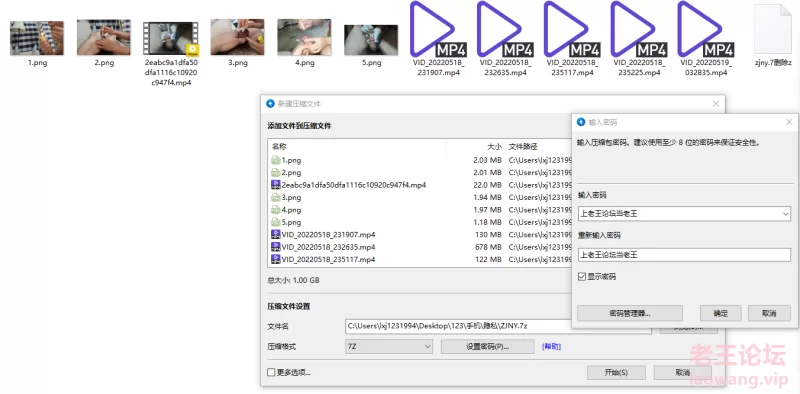This screenshot has height=394, width=800.
Task: Confirm the password with 确定
Action: point(720,313)
